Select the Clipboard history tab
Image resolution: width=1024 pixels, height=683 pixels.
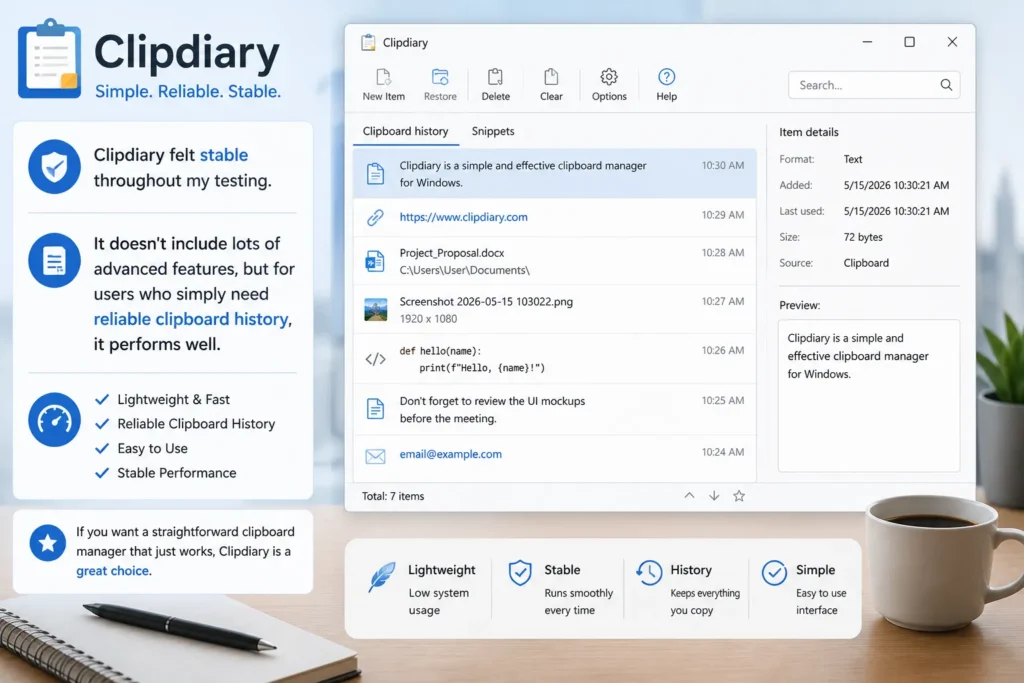pos(406,131)
